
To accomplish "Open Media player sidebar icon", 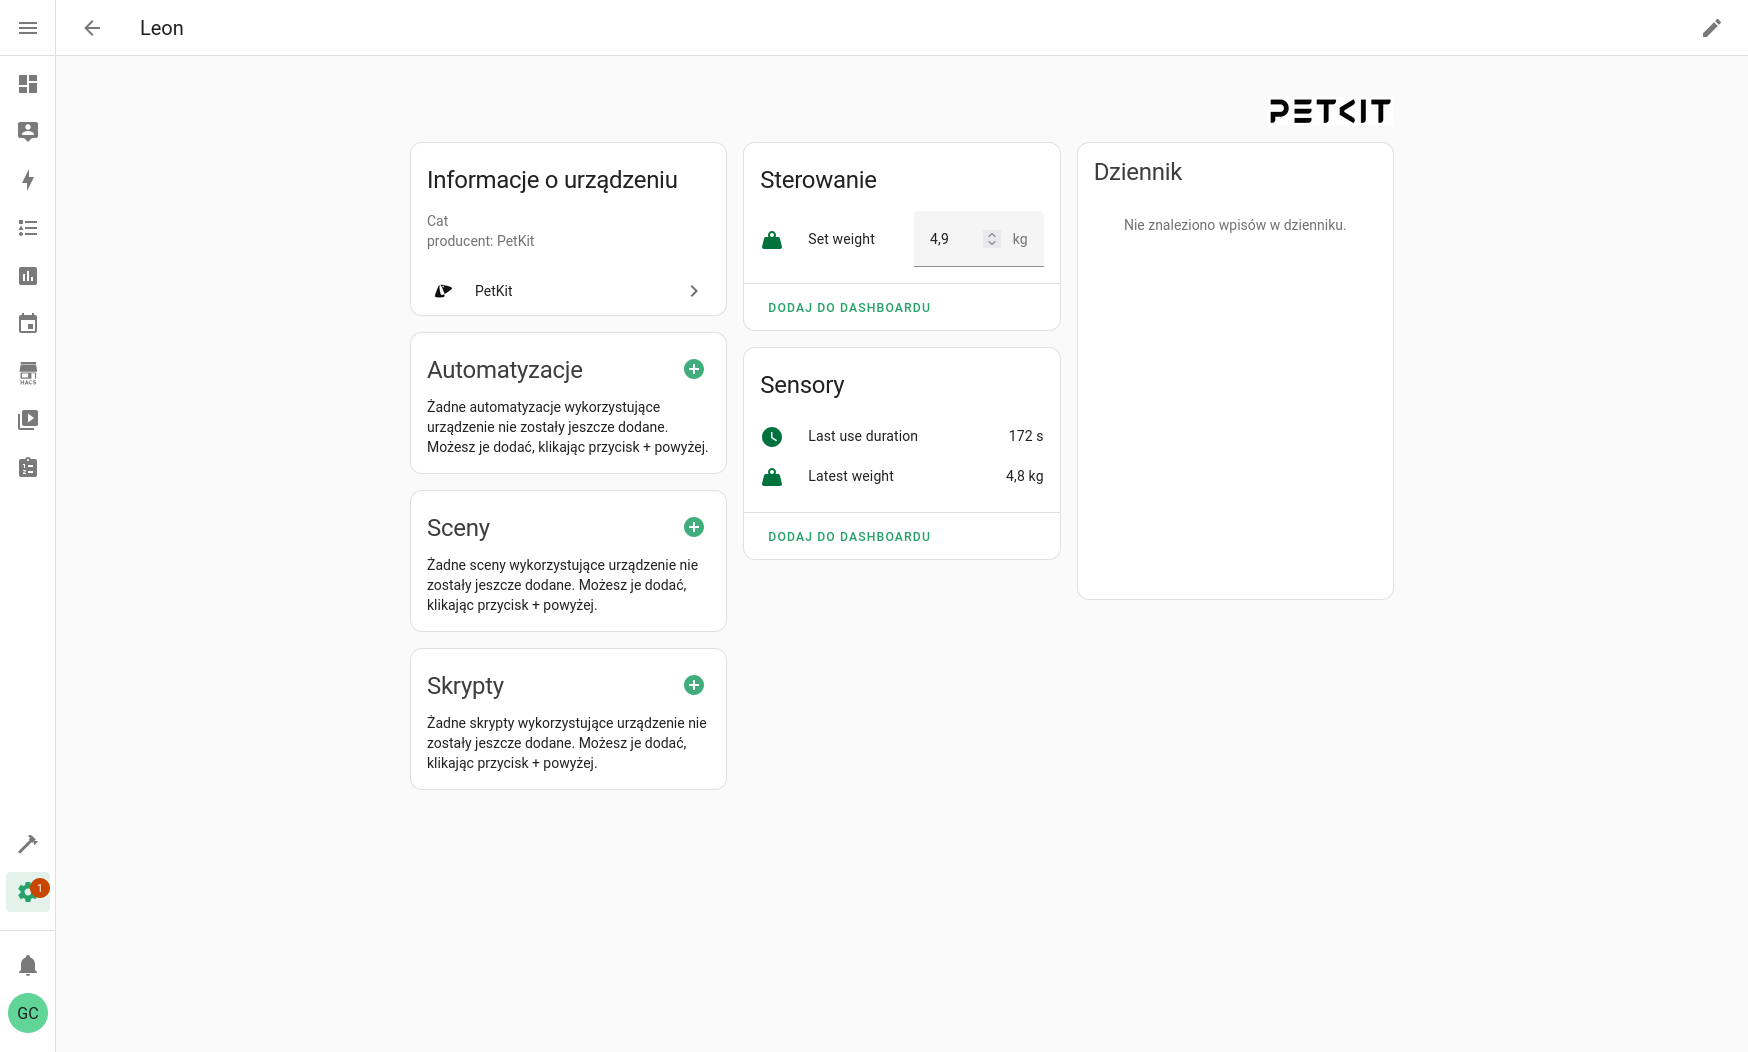I will tap(28, 420).
